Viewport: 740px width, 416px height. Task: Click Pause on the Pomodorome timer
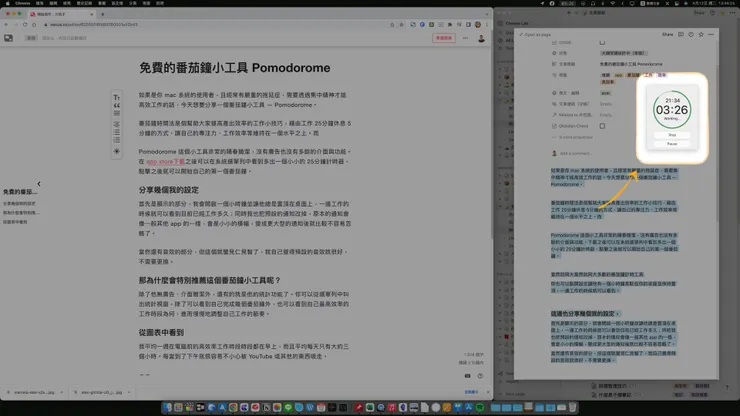[672, 144]
